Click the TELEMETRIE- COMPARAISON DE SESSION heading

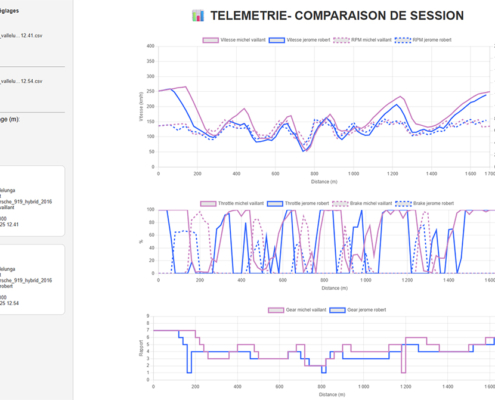pyautogui.click(x=337, y=16)
